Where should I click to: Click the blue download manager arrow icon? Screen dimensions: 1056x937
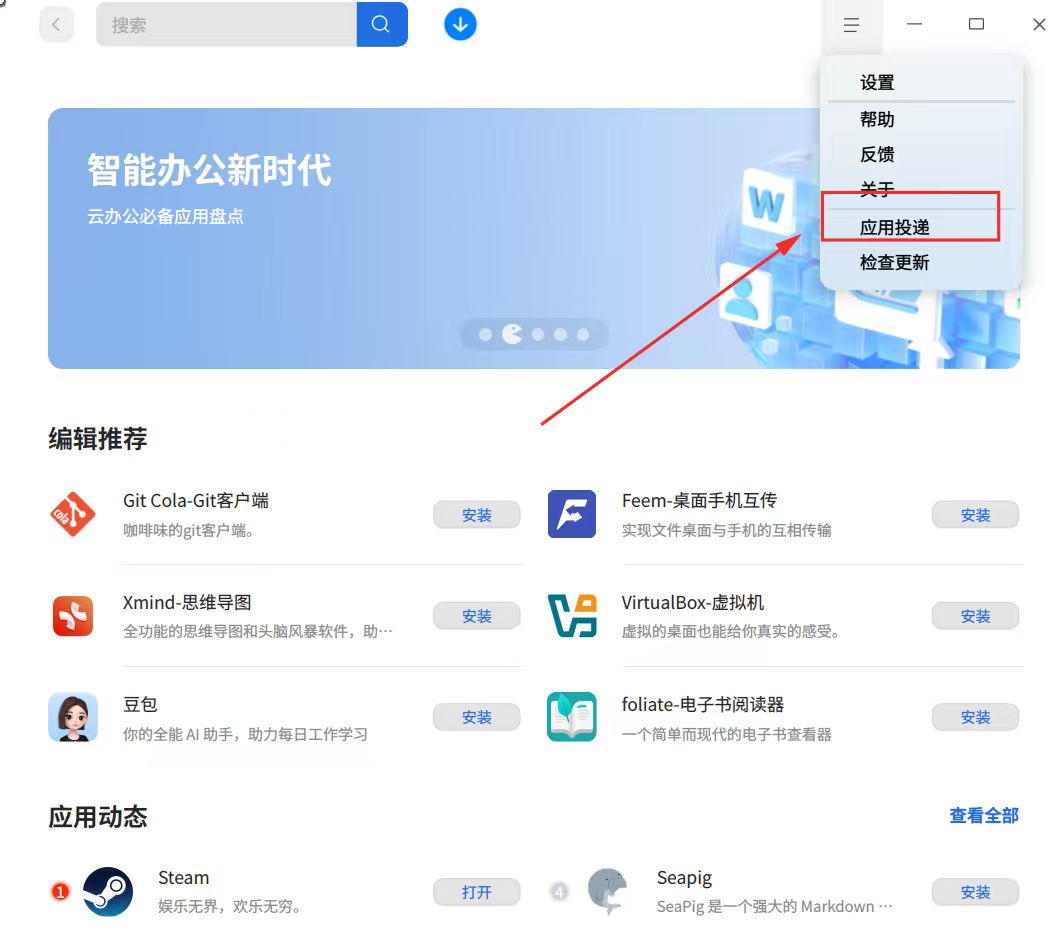coord(461,24)
